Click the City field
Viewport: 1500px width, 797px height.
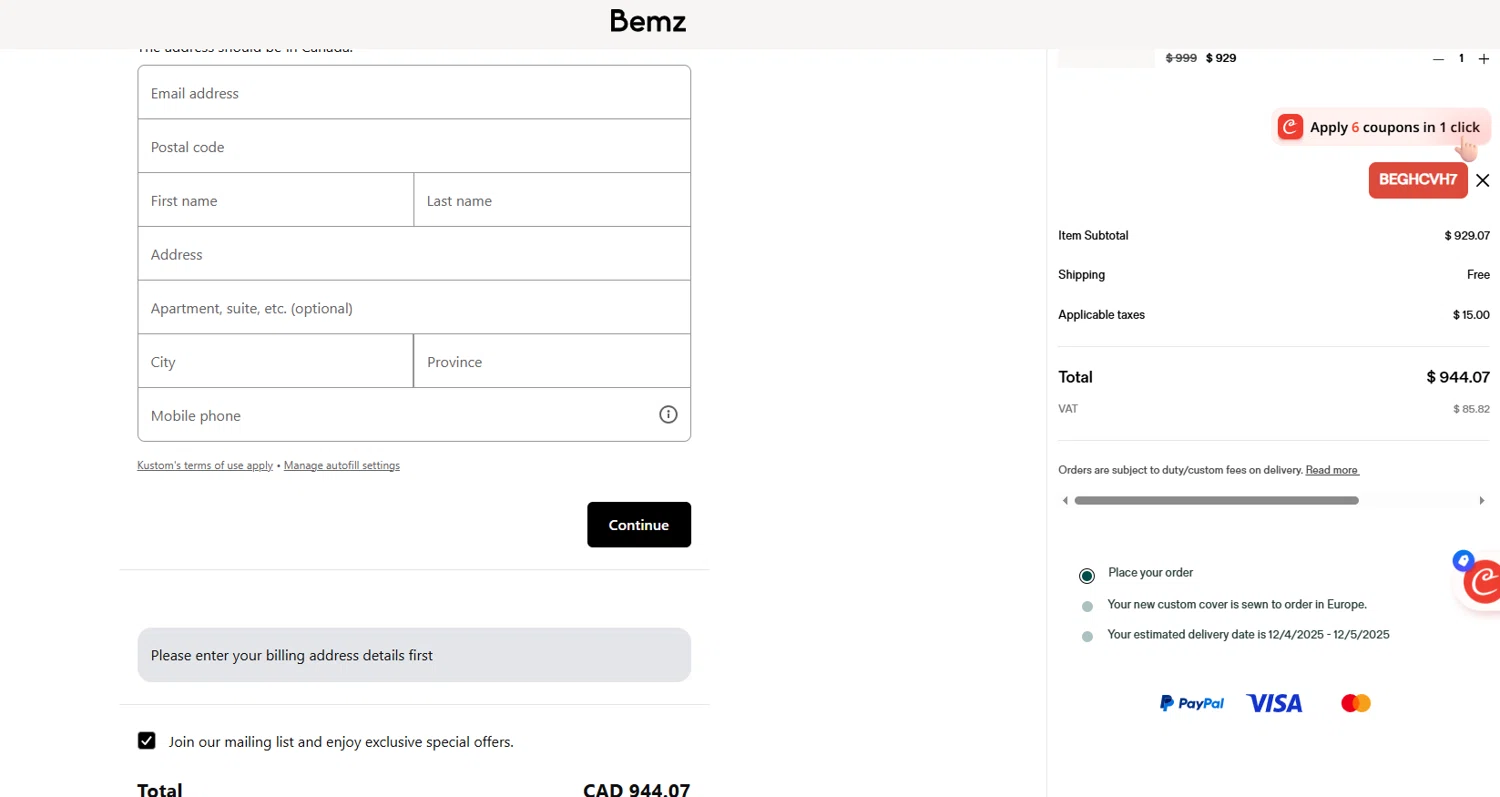[276, 362]
